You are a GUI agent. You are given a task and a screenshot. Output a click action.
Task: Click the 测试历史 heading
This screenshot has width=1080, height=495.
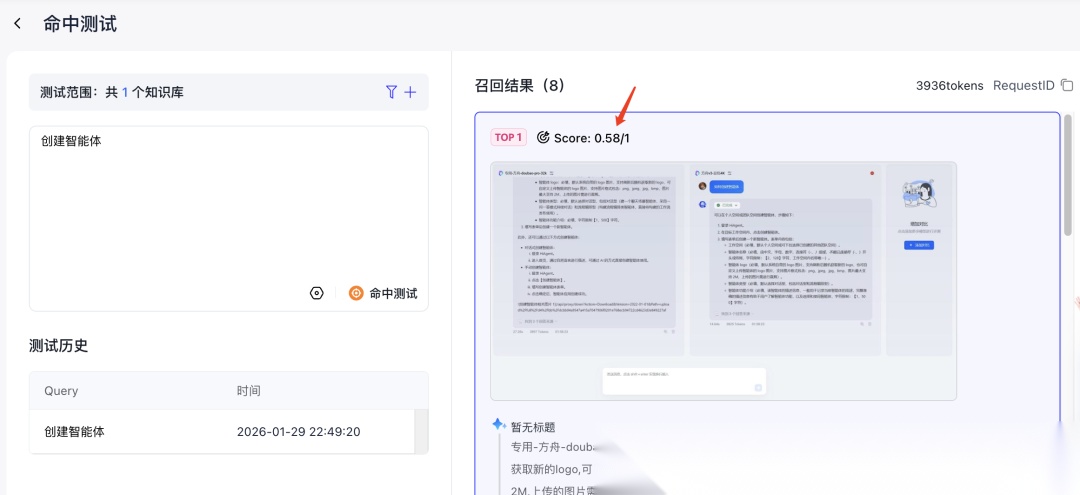tap(59, 346)
